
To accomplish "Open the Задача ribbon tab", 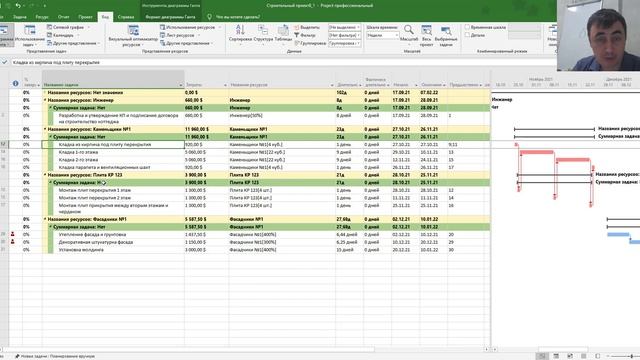I will click(20, 17).
